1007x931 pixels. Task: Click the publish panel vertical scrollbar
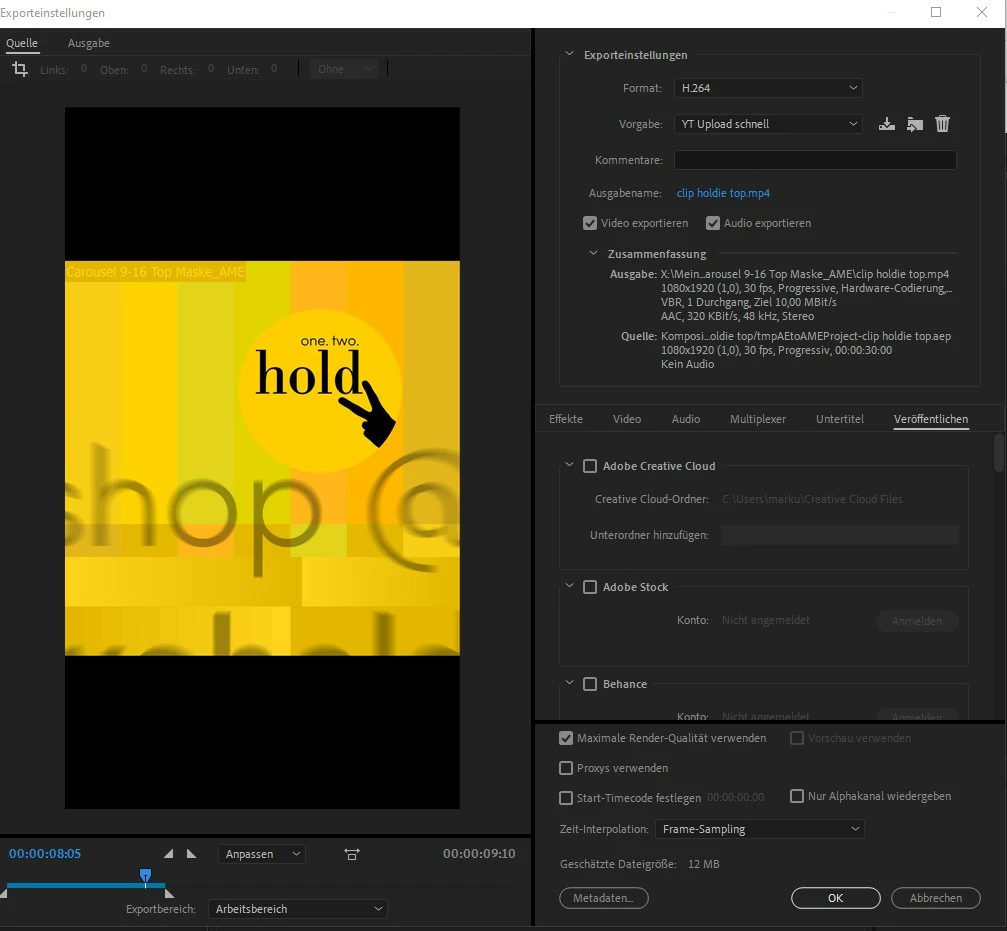click(998, 453)
